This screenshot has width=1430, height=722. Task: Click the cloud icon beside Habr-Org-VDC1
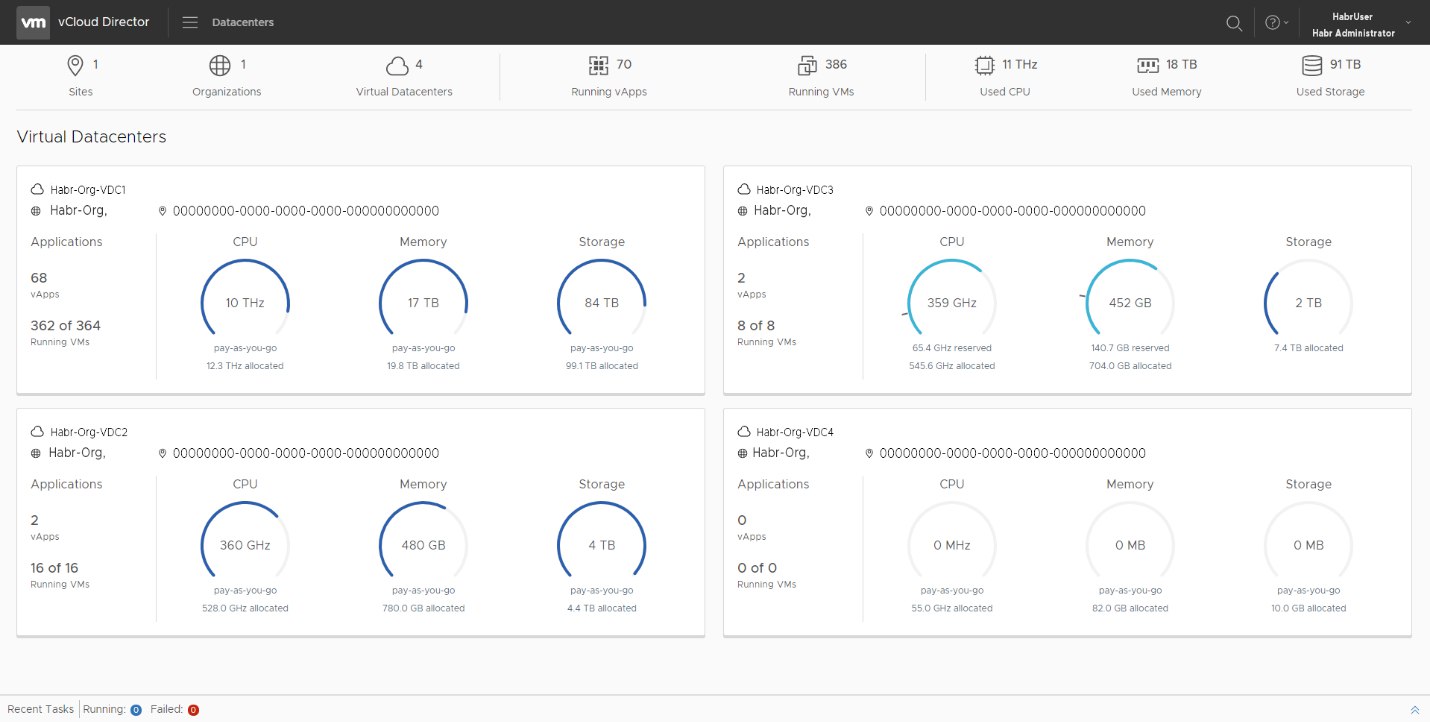(x=38, y=189)
